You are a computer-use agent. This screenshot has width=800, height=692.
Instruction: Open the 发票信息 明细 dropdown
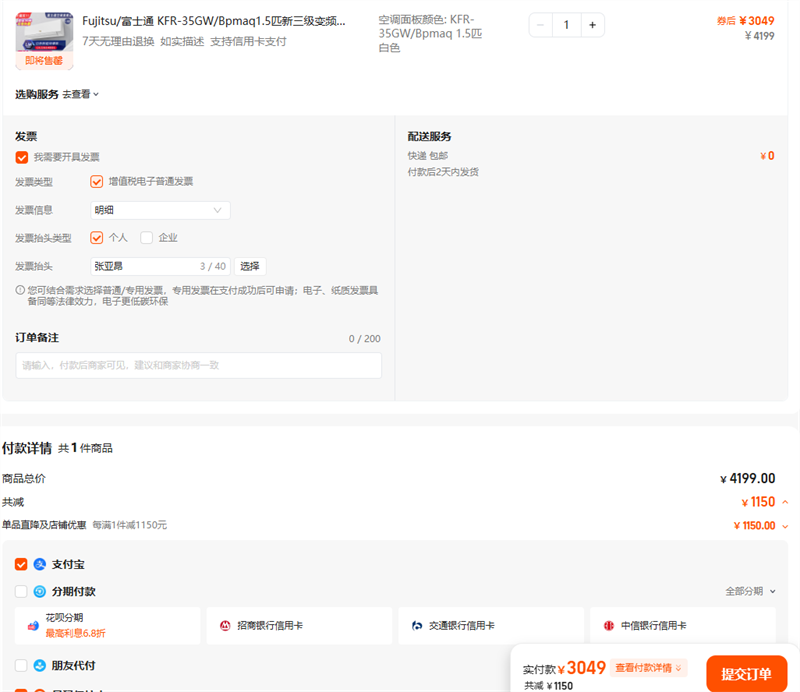tap(160, 210)
